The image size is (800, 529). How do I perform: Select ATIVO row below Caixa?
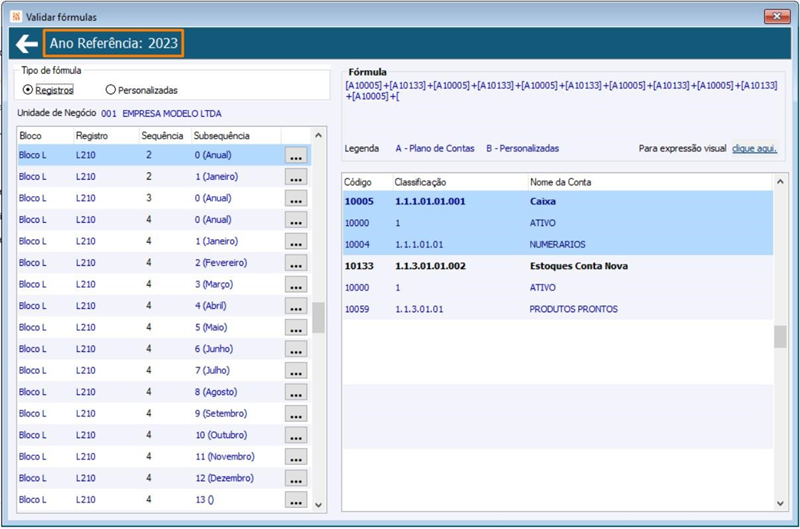click(x=558, y=223)
